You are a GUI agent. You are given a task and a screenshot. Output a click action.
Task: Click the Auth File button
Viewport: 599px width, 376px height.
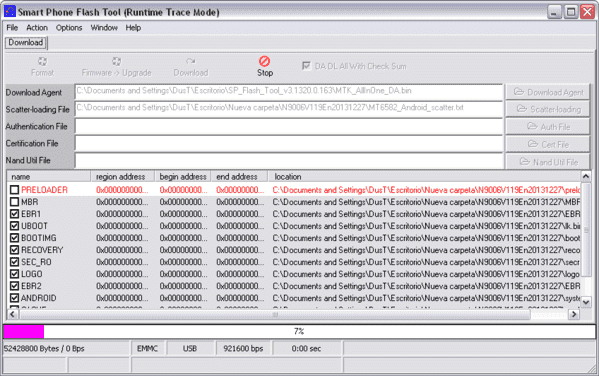pyautogui.click(x=548, y=126)
